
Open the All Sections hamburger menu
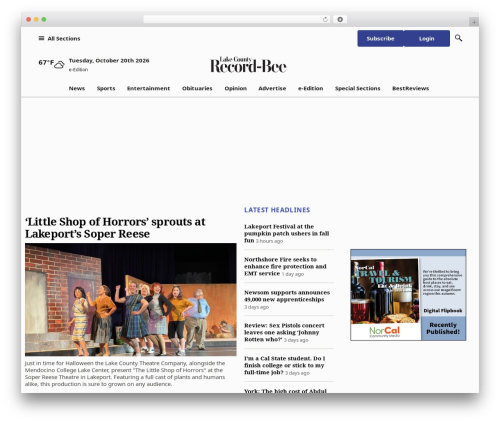(x=41, y=38)
